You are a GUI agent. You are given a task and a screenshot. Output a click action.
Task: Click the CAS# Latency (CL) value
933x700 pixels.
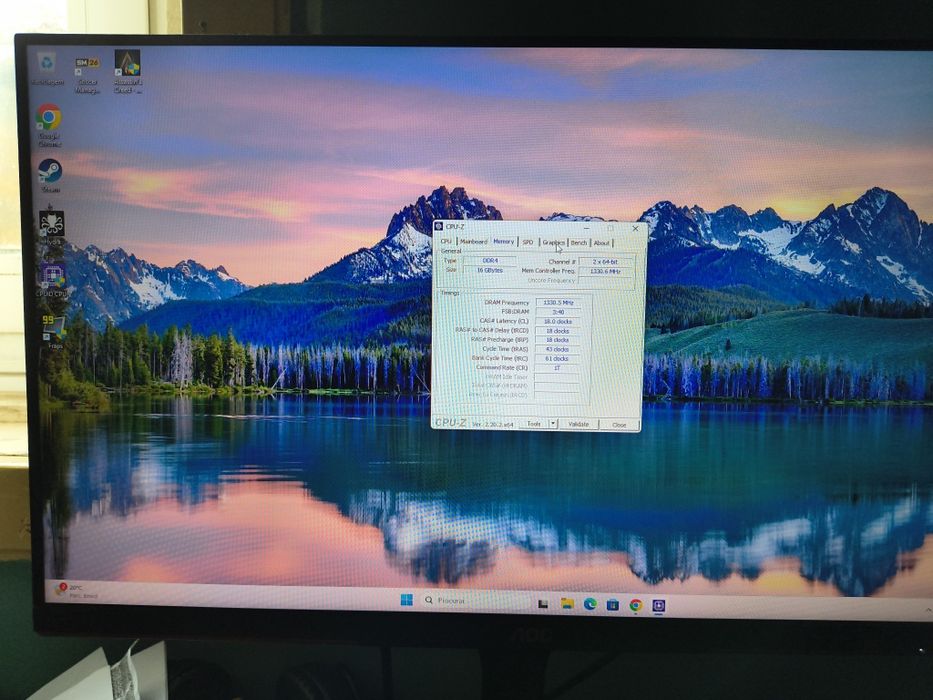[x=558, y=321]
